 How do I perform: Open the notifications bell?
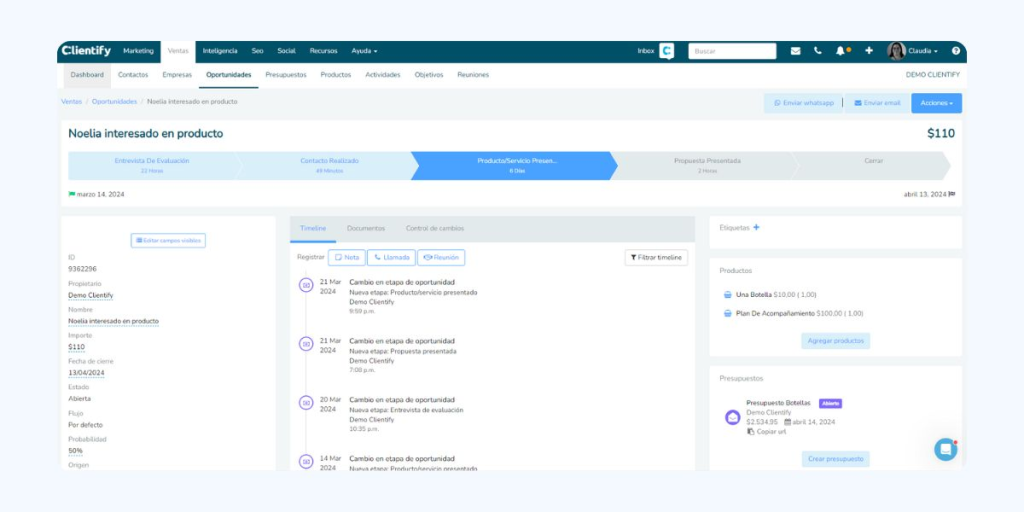[x=841, y=51]
